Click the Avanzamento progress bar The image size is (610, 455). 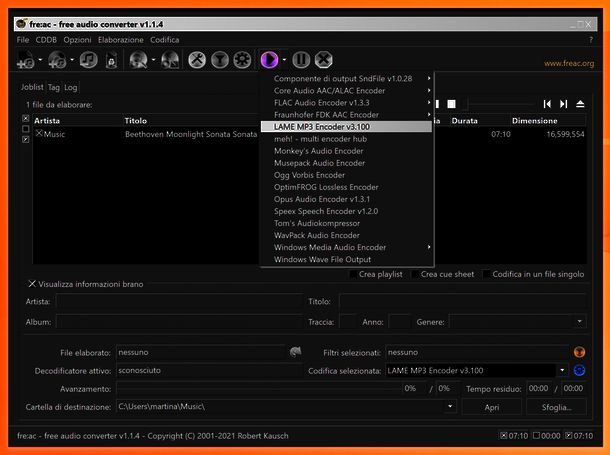pos(259,388)
